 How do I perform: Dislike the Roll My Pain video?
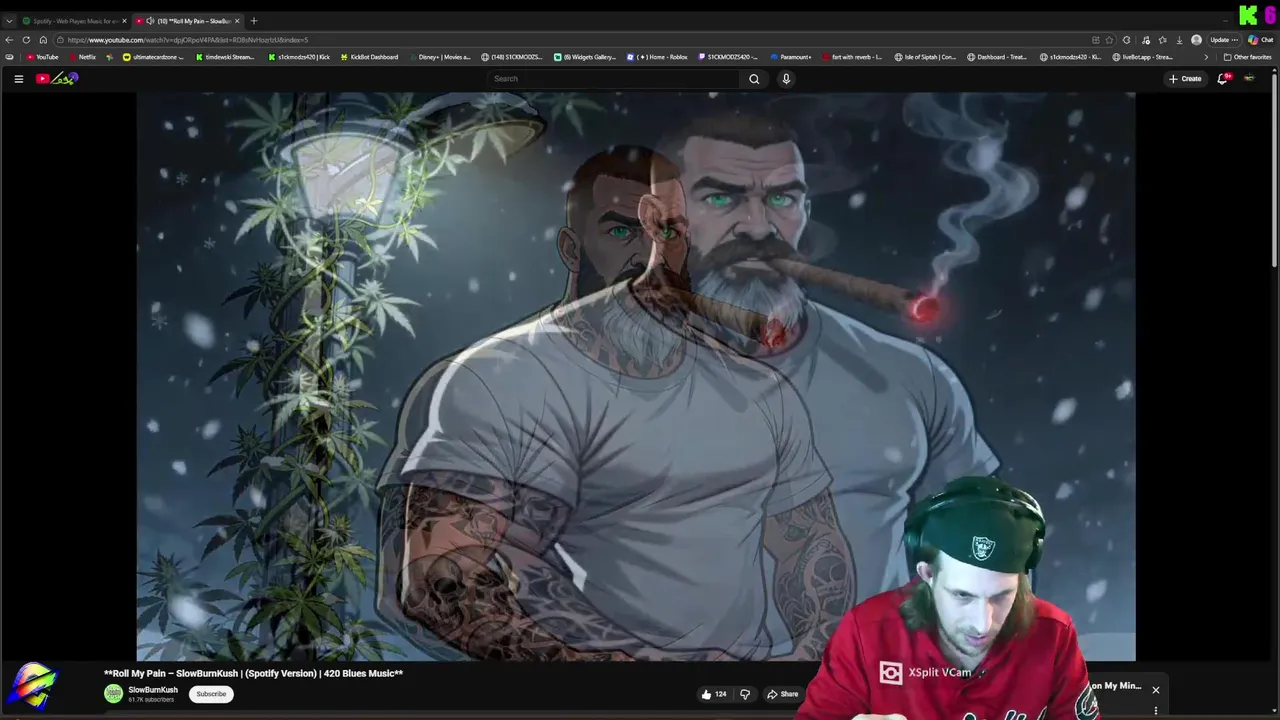[745, 694]
